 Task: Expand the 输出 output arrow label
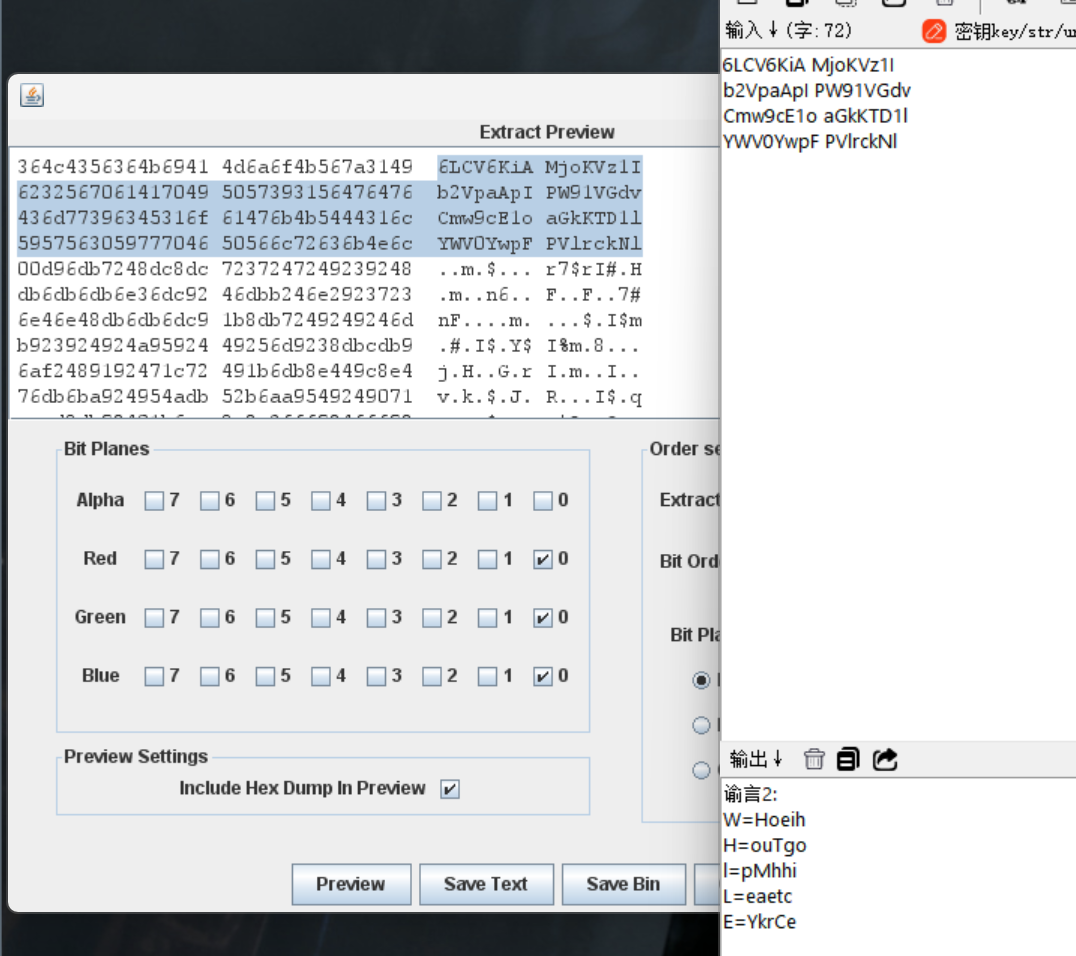757,759
